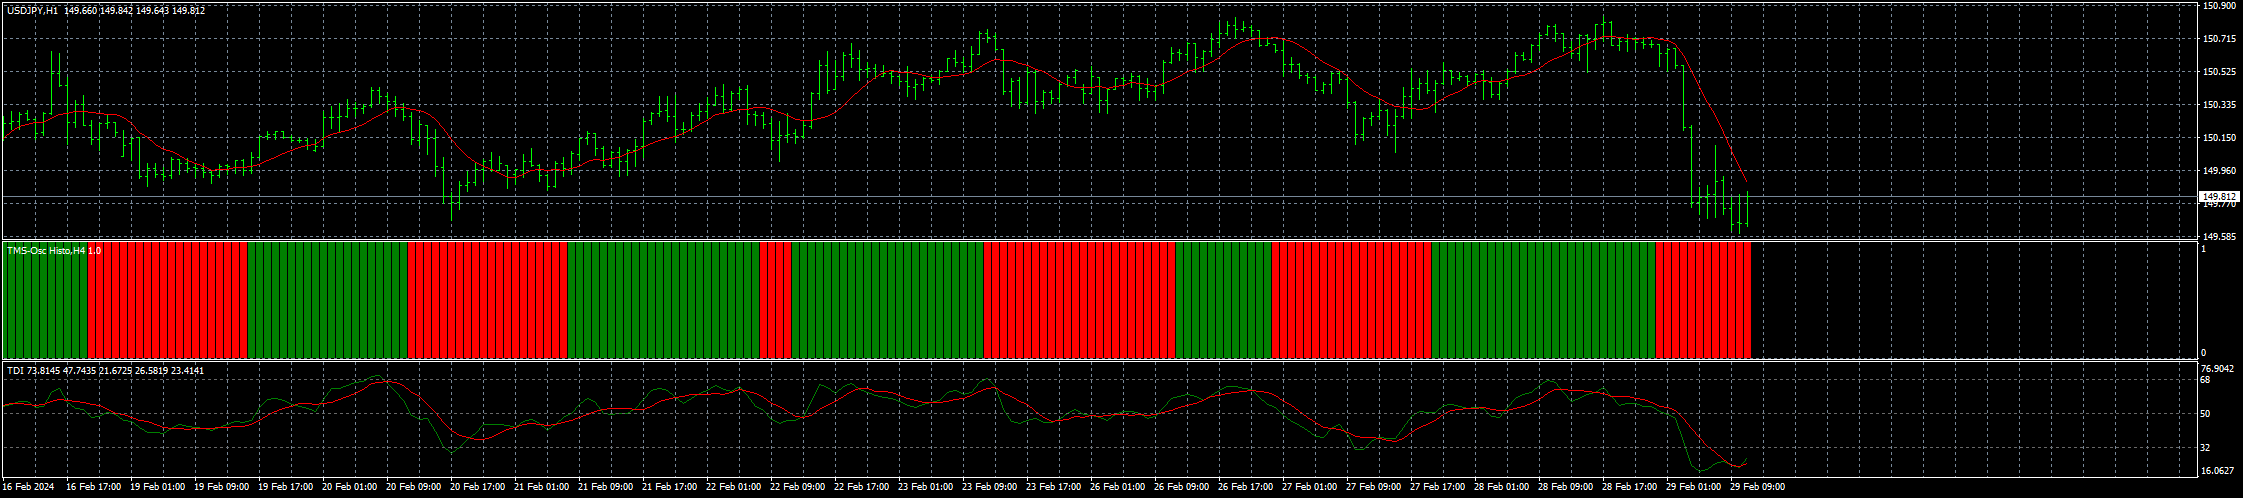Click the 22 Feb 17:00 time label
2243x498 pixels.
click(x=861, y=488)
